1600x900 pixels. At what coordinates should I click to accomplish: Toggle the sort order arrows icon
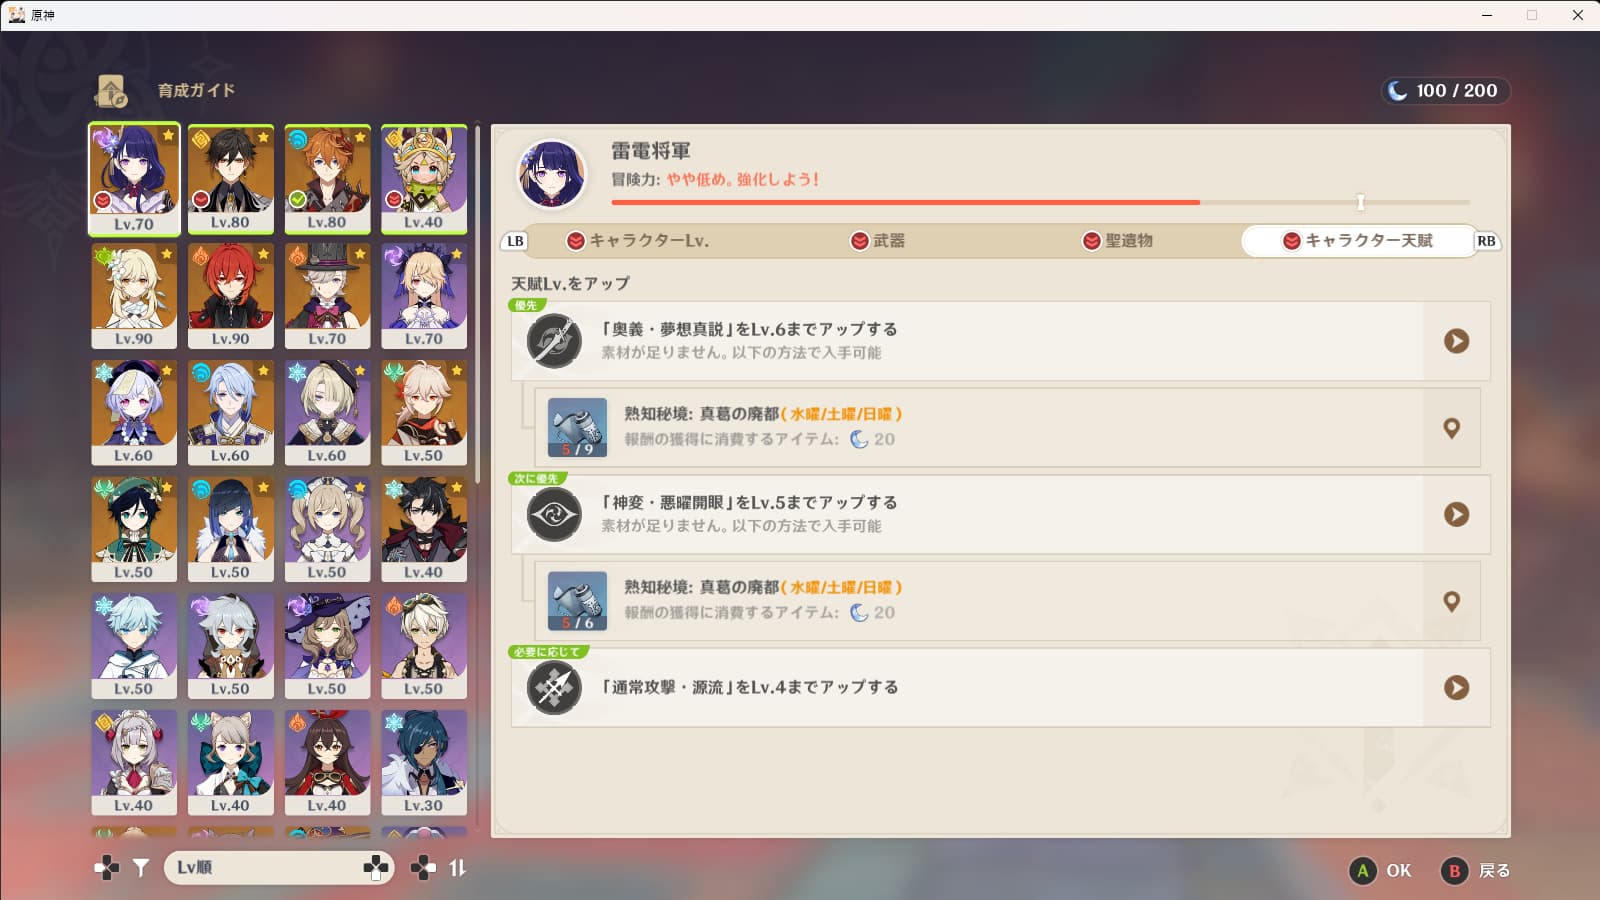(457, 868)
